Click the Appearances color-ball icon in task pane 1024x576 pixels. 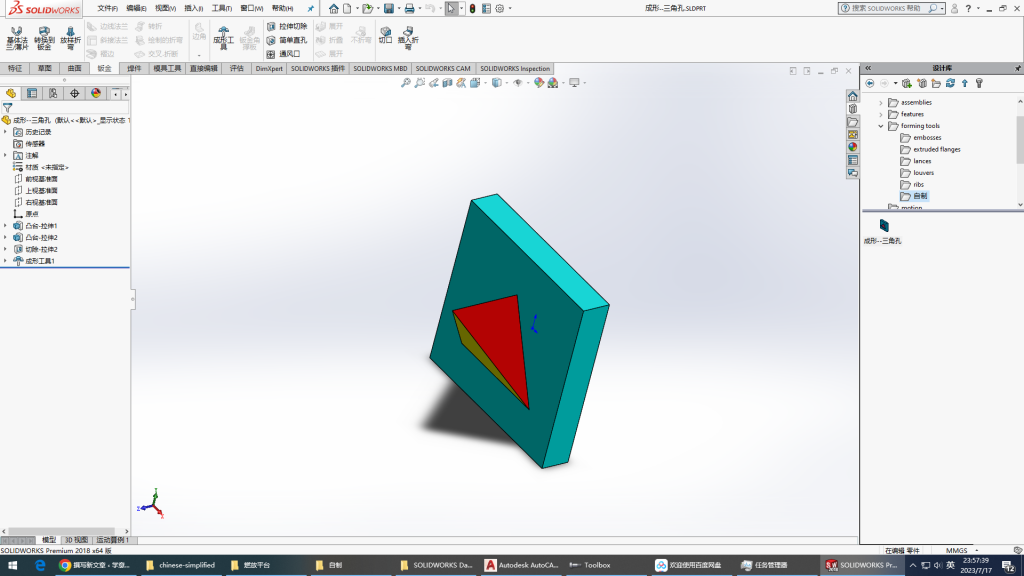[x=852, y=147]
